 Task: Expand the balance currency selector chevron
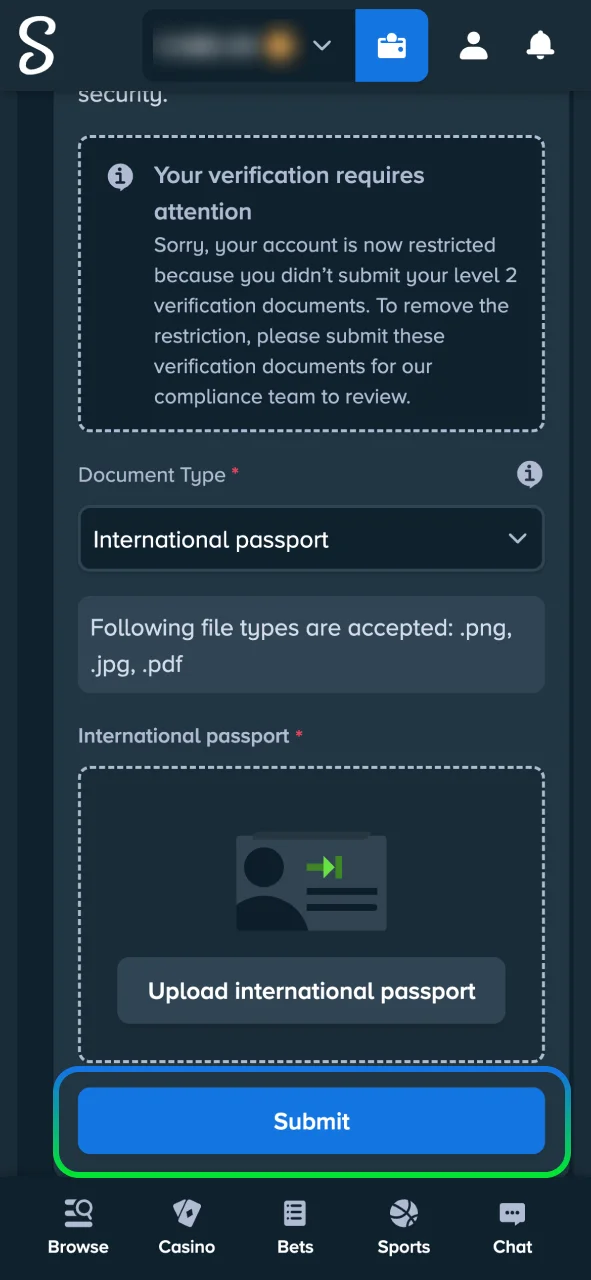click(322, 45)
